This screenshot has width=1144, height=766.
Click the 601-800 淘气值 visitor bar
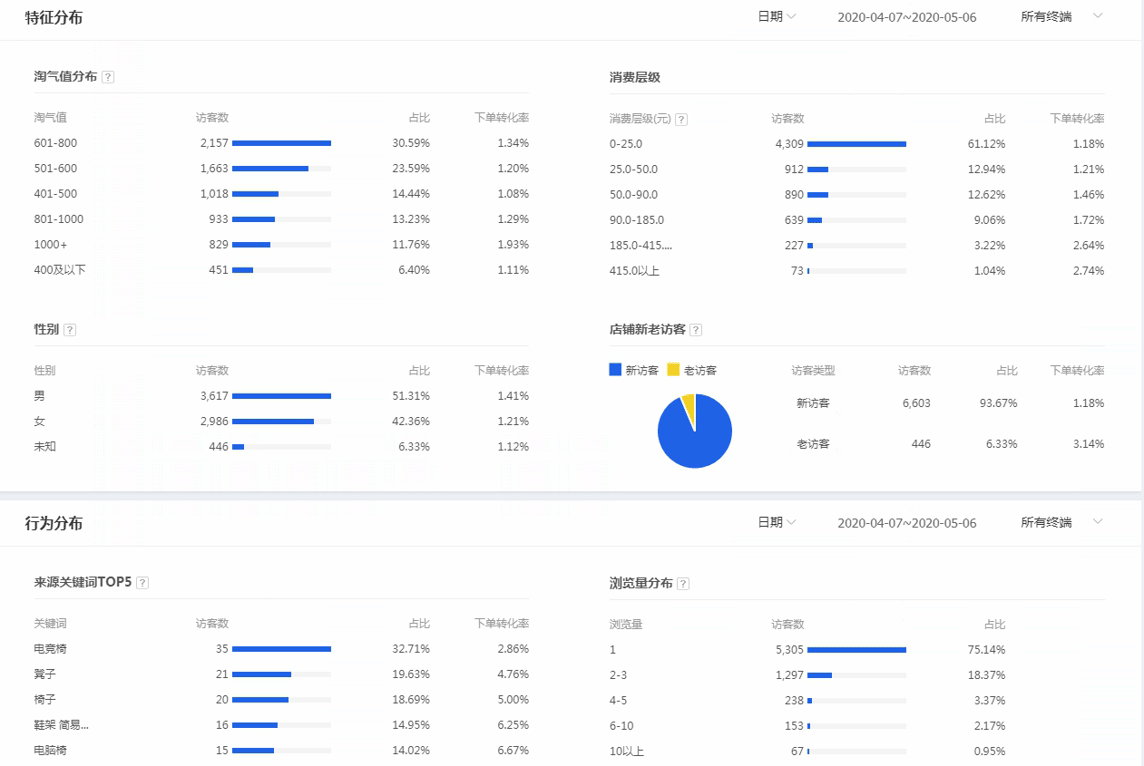[281, 143]
